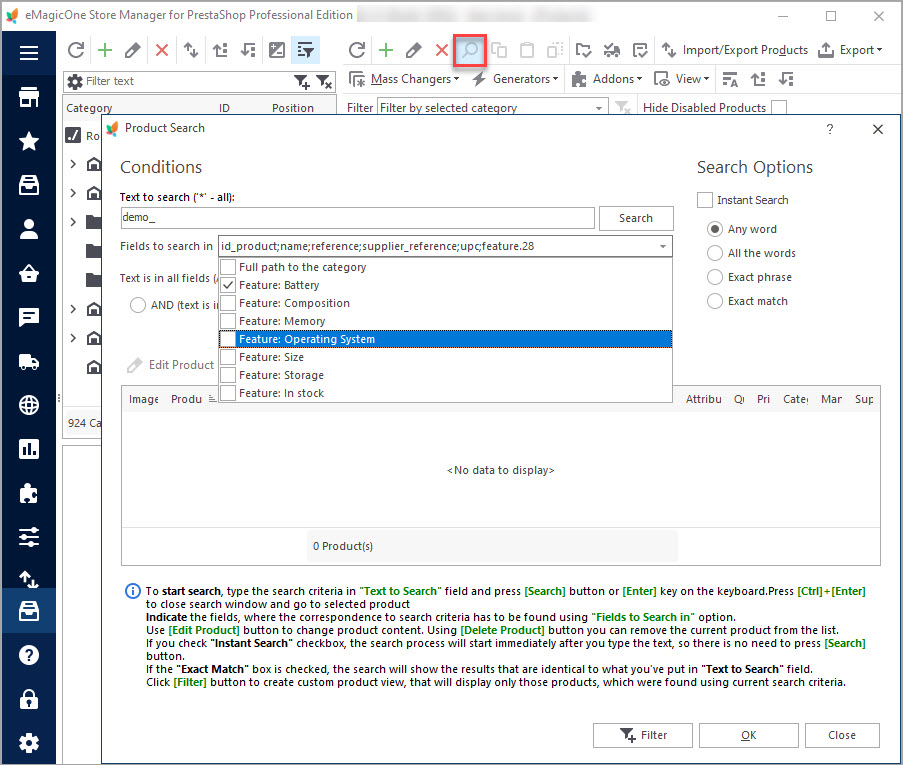Check Feature: Composition
The width and height of the screenshot is (903, 765).
(x=228, y=303)
